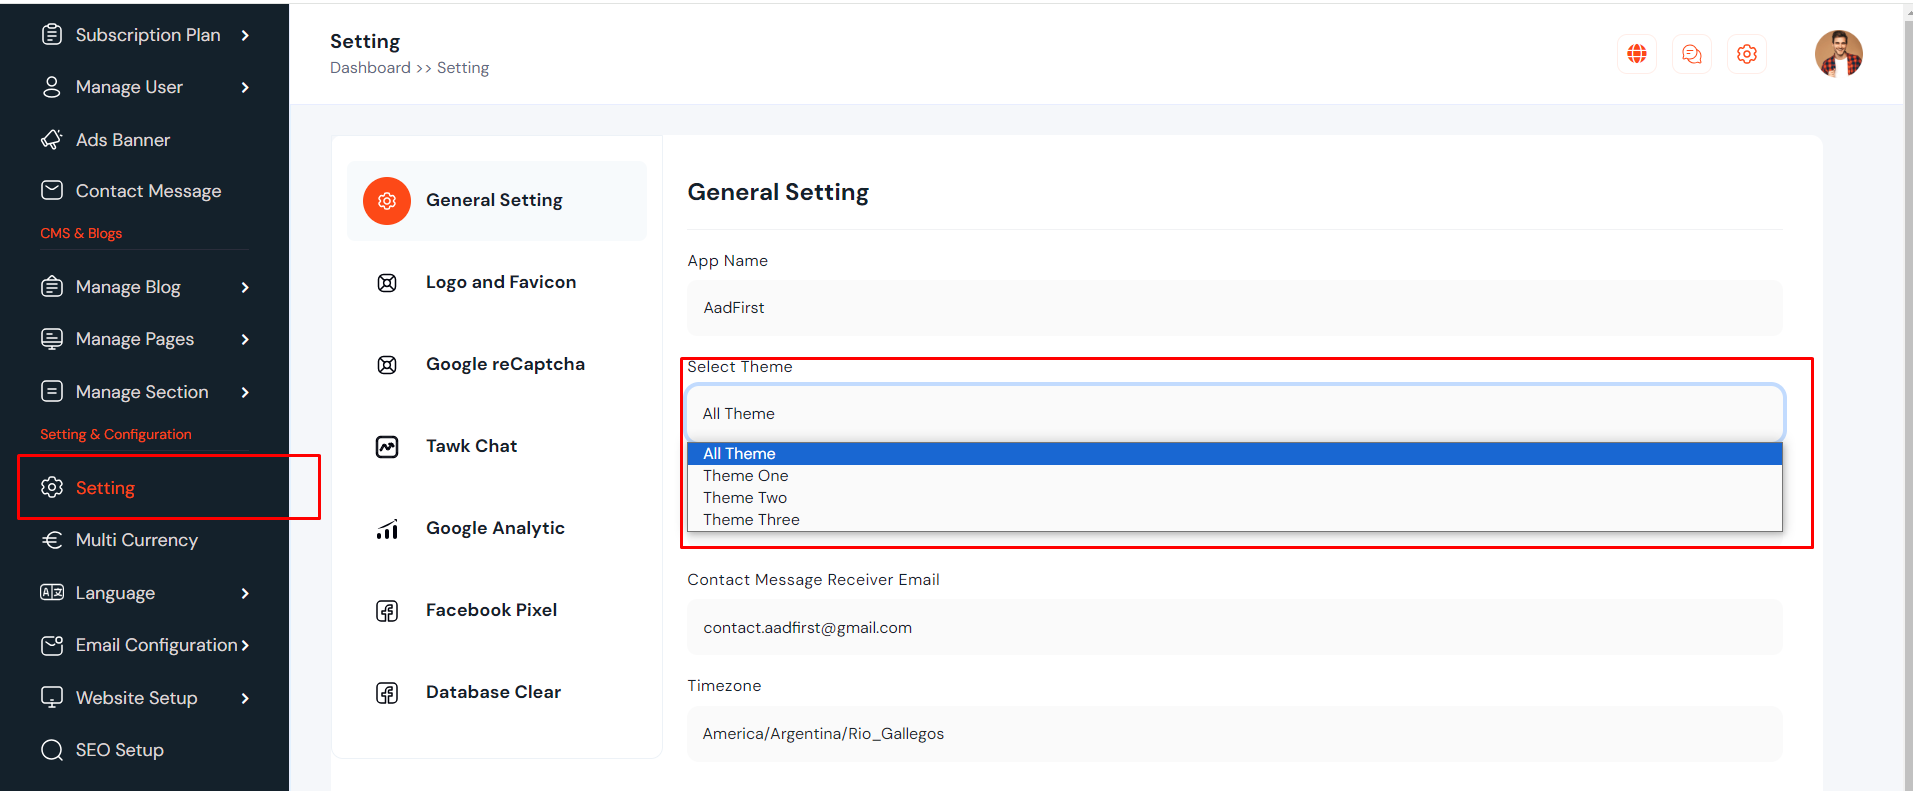Choose Theme One from the dropdown list
This screenshot has width=1913, height=791.
click(x=745, y=476)
